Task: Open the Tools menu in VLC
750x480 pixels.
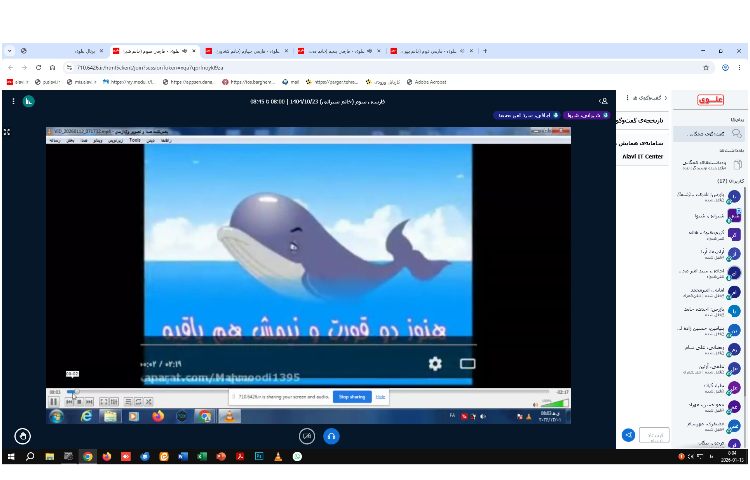Action: (x=135, y=141)
